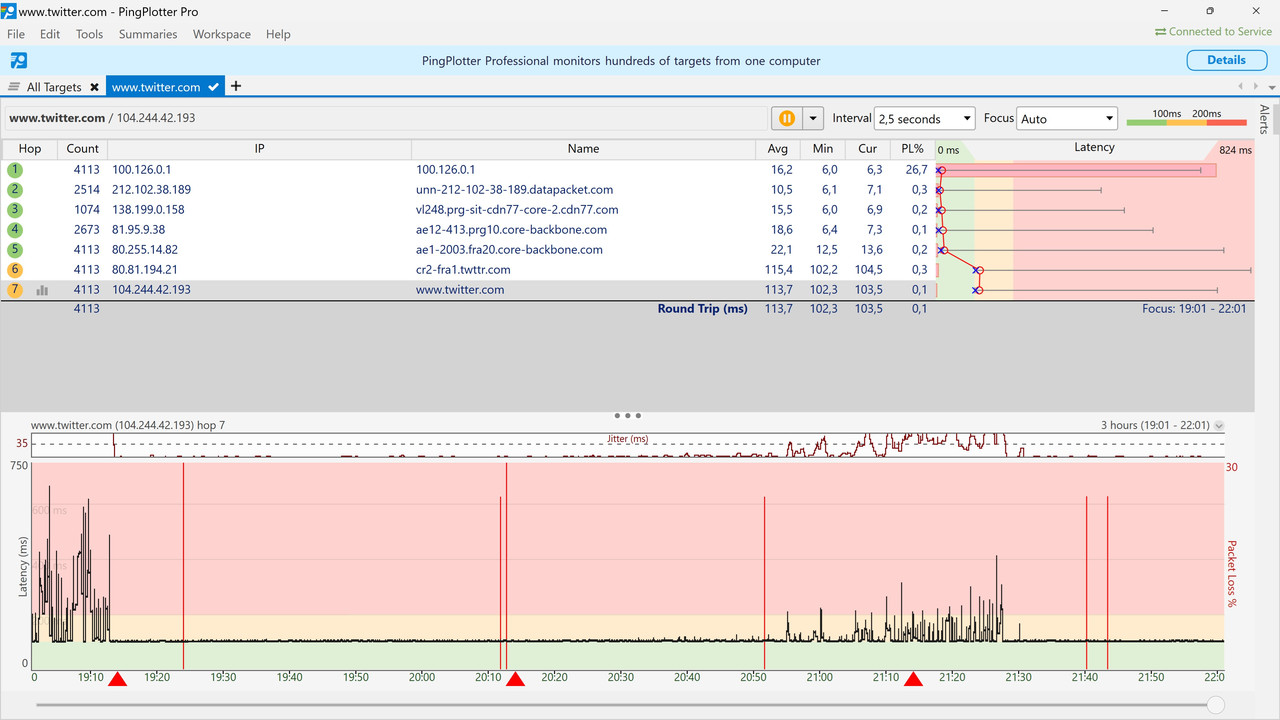Click the Round Trip (ms) summary label
This screenshot has width=1280, height=720.
(702, 309)
